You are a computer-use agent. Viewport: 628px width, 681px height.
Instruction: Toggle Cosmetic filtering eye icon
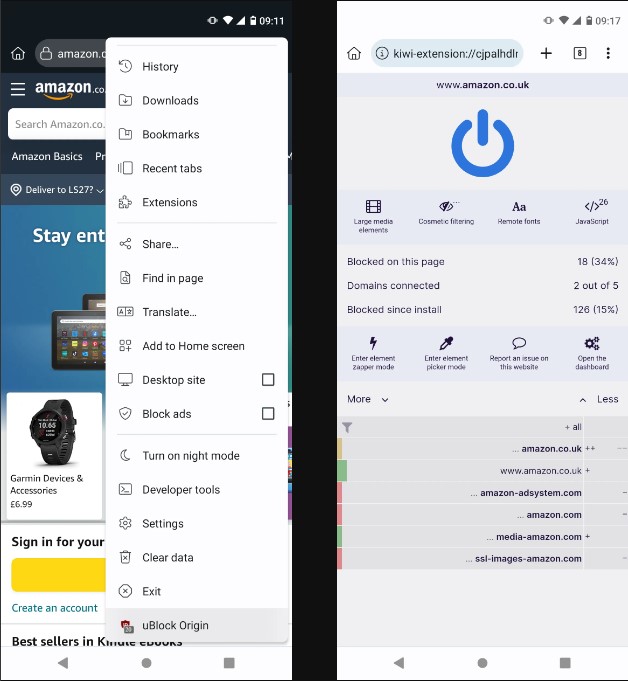447,207
